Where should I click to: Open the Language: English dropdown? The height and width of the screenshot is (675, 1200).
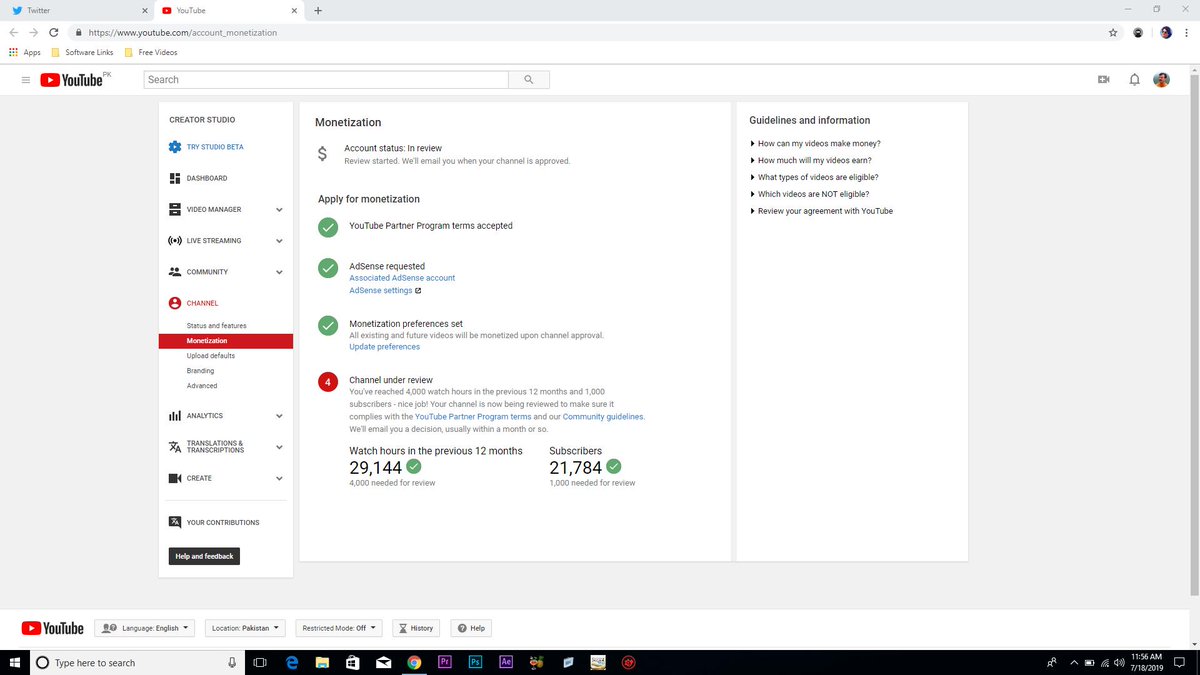tap(146, 628)
